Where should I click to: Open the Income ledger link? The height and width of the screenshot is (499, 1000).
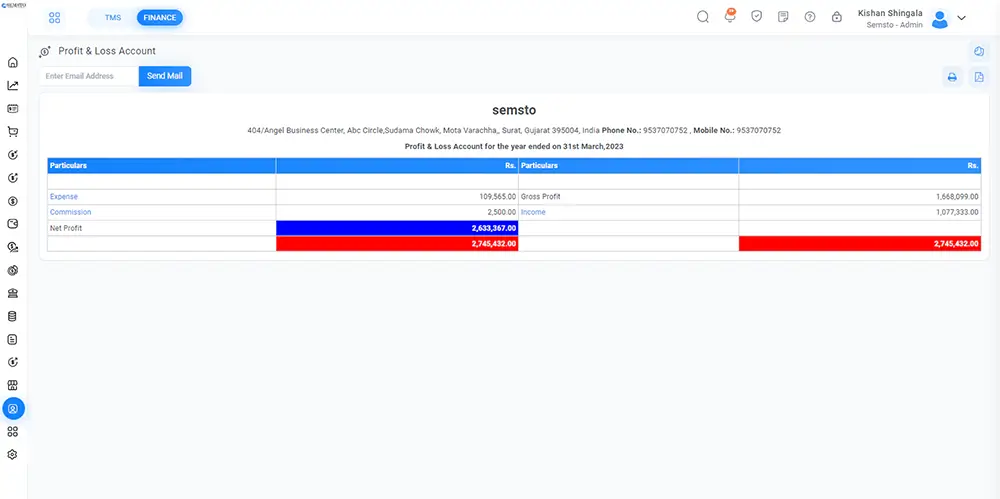coord(533,212)
